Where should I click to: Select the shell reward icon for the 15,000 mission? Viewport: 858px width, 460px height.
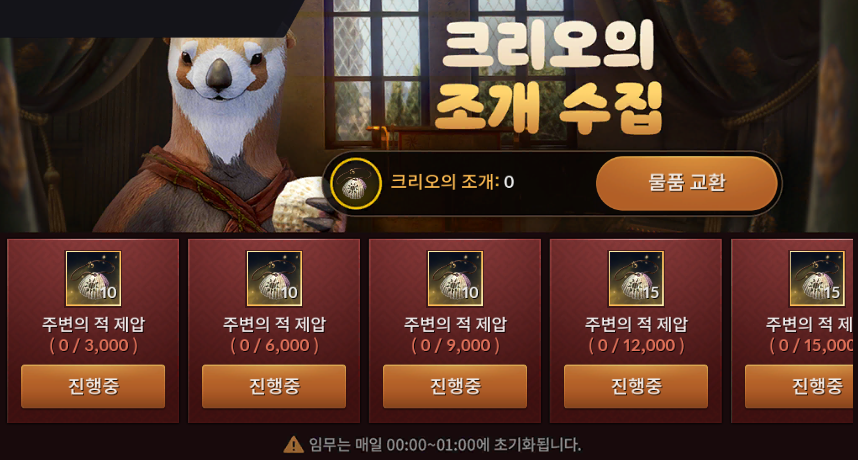(x=817, y=278)
